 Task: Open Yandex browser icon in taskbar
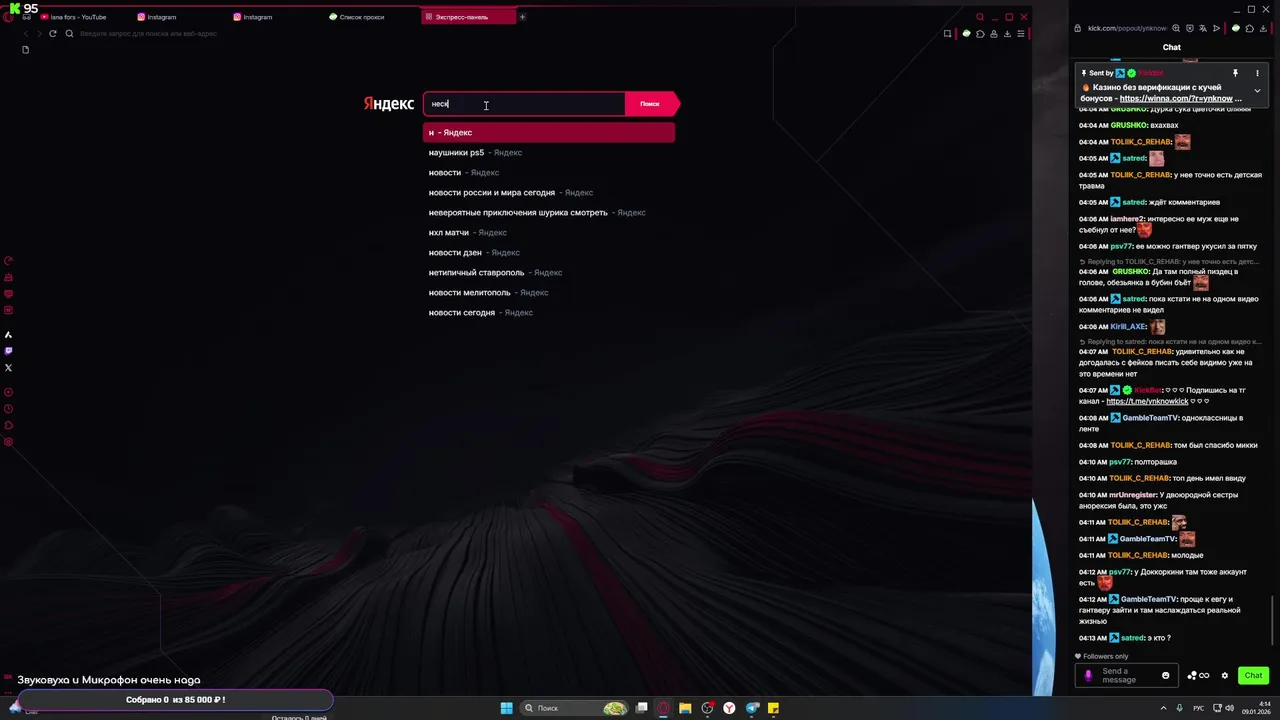coord(729,708)
